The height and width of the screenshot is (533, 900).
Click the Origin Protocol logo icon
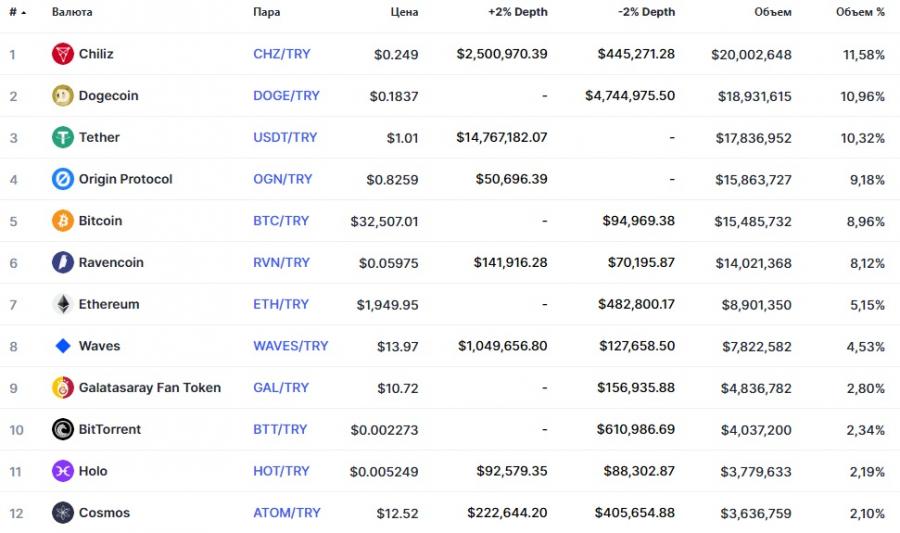click(63, 179)
